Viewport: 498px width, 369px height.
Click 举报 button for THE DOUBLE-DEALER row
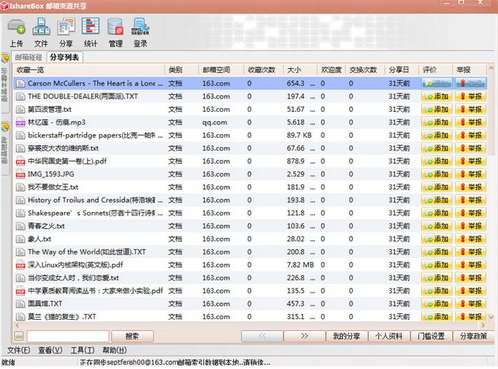(471, 97)
